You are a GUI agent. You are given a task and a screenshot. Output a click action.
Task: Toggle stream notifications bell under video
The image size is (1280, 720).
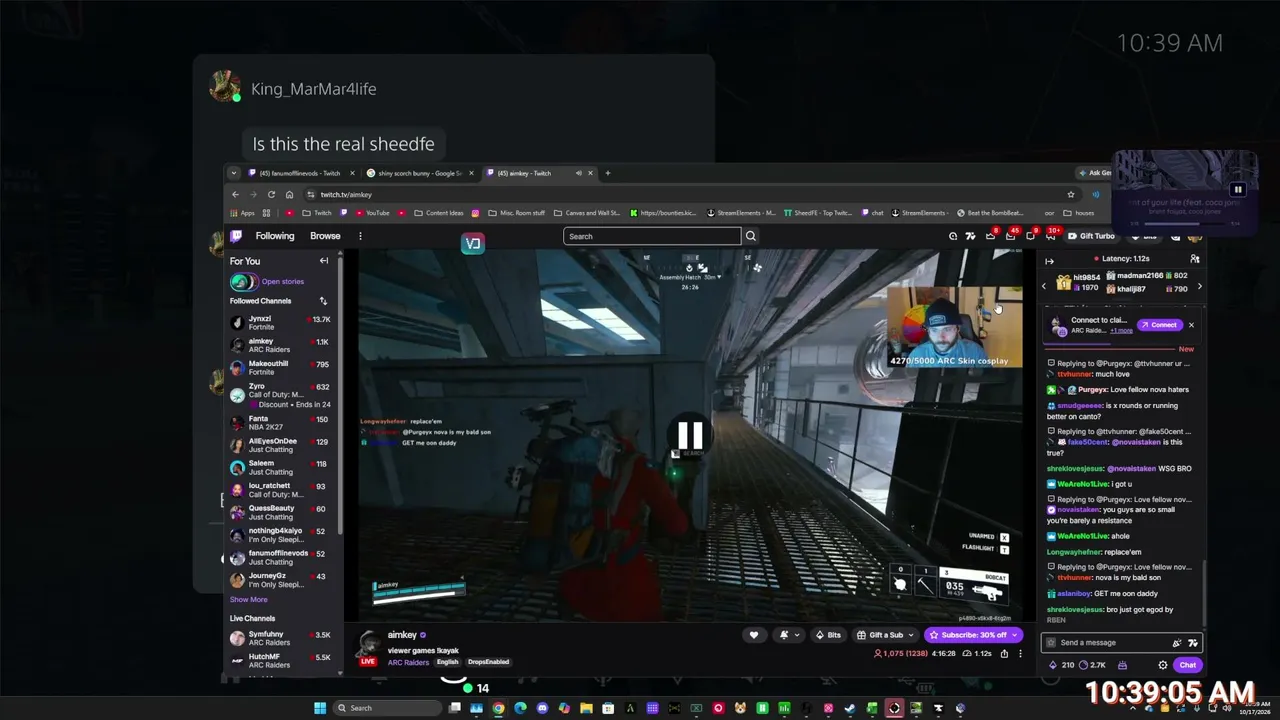click(787, 634)
